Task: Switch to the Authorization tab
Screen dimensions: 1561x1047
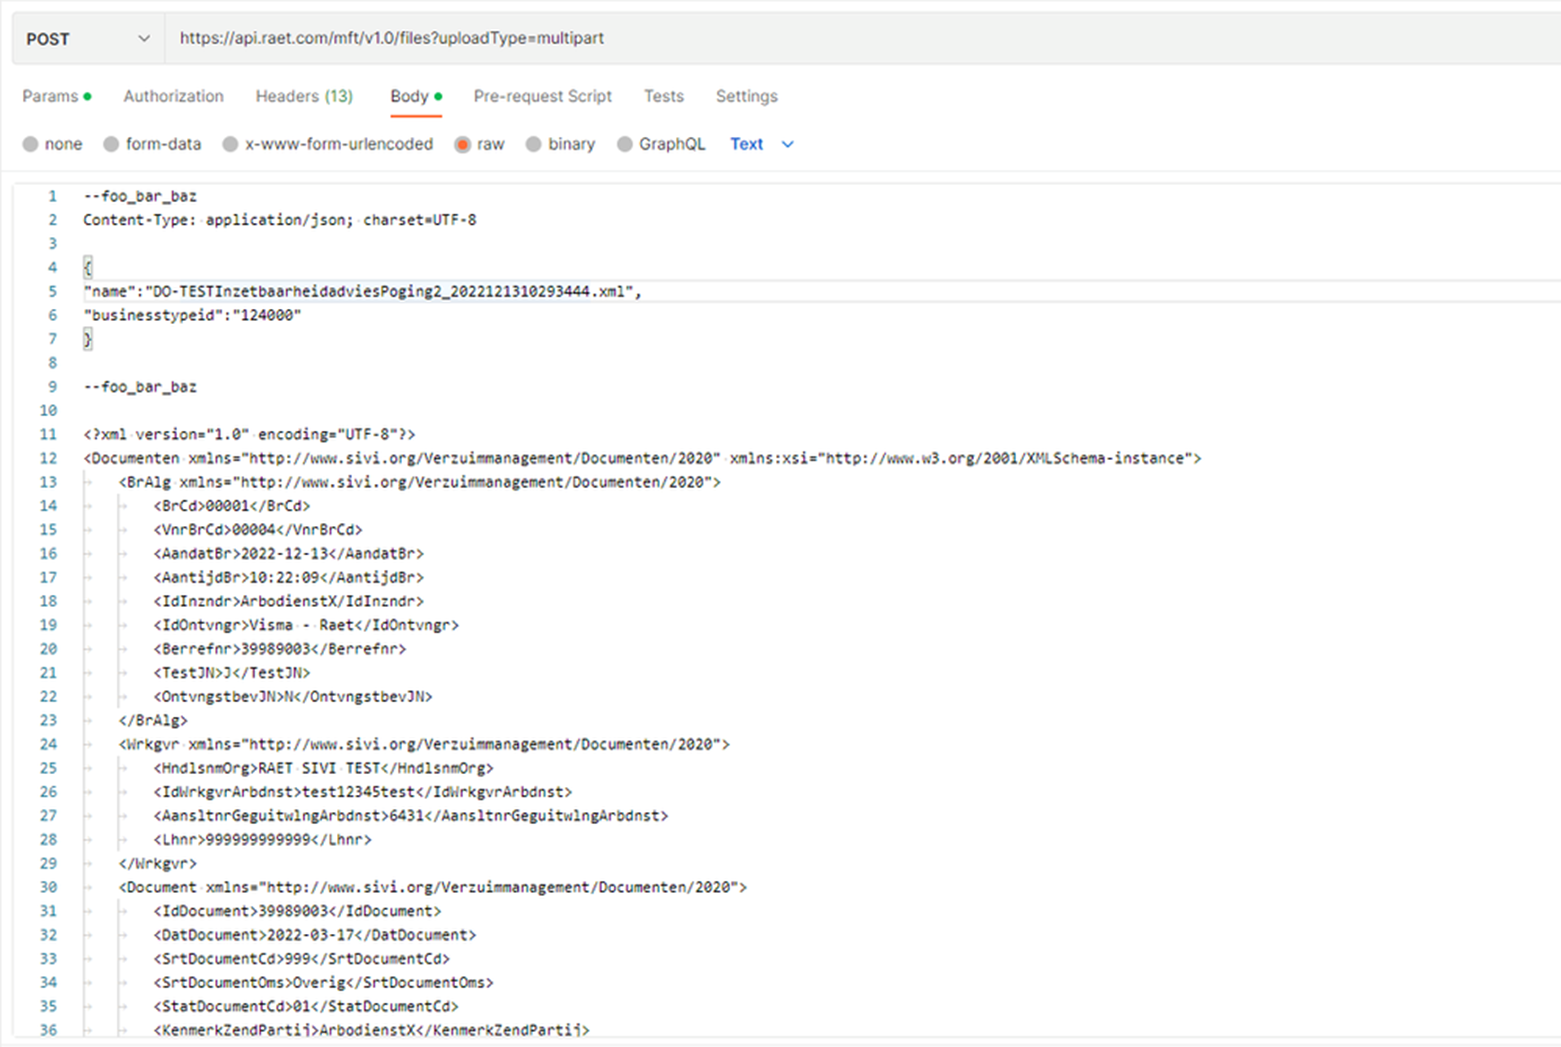Action: (x=173, y=96)
